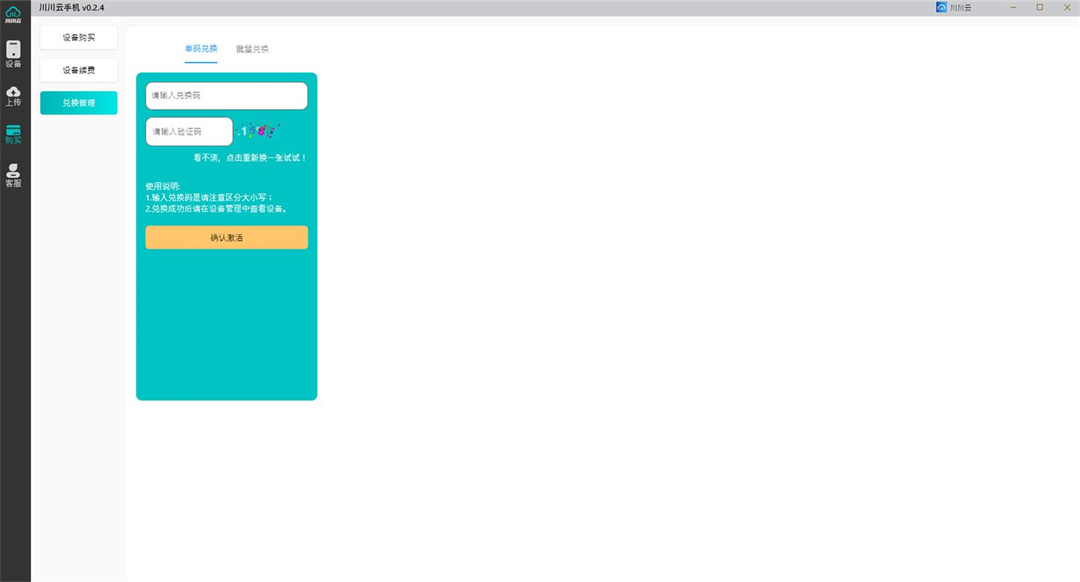1080x582 pixels.
Task: Open the 上传 (Upload) sidebar section
Action: click(x=13, y=96)
